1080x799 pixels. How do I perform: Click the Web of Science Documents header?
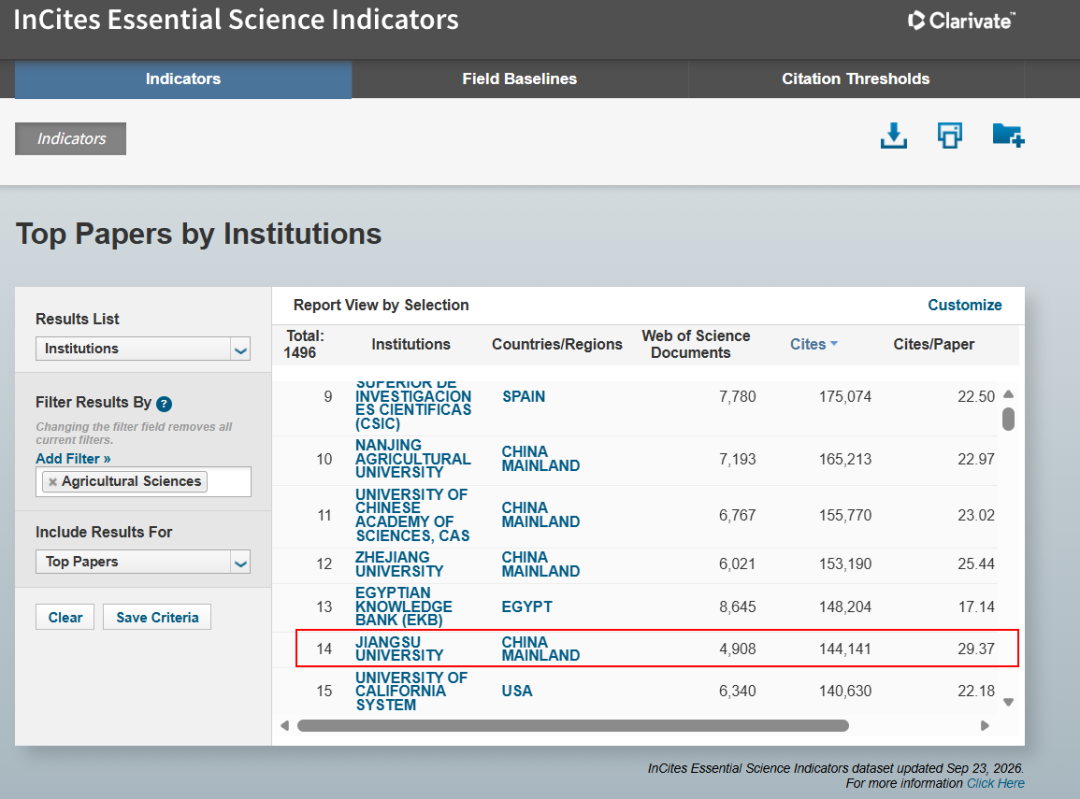tap(696, 344)
